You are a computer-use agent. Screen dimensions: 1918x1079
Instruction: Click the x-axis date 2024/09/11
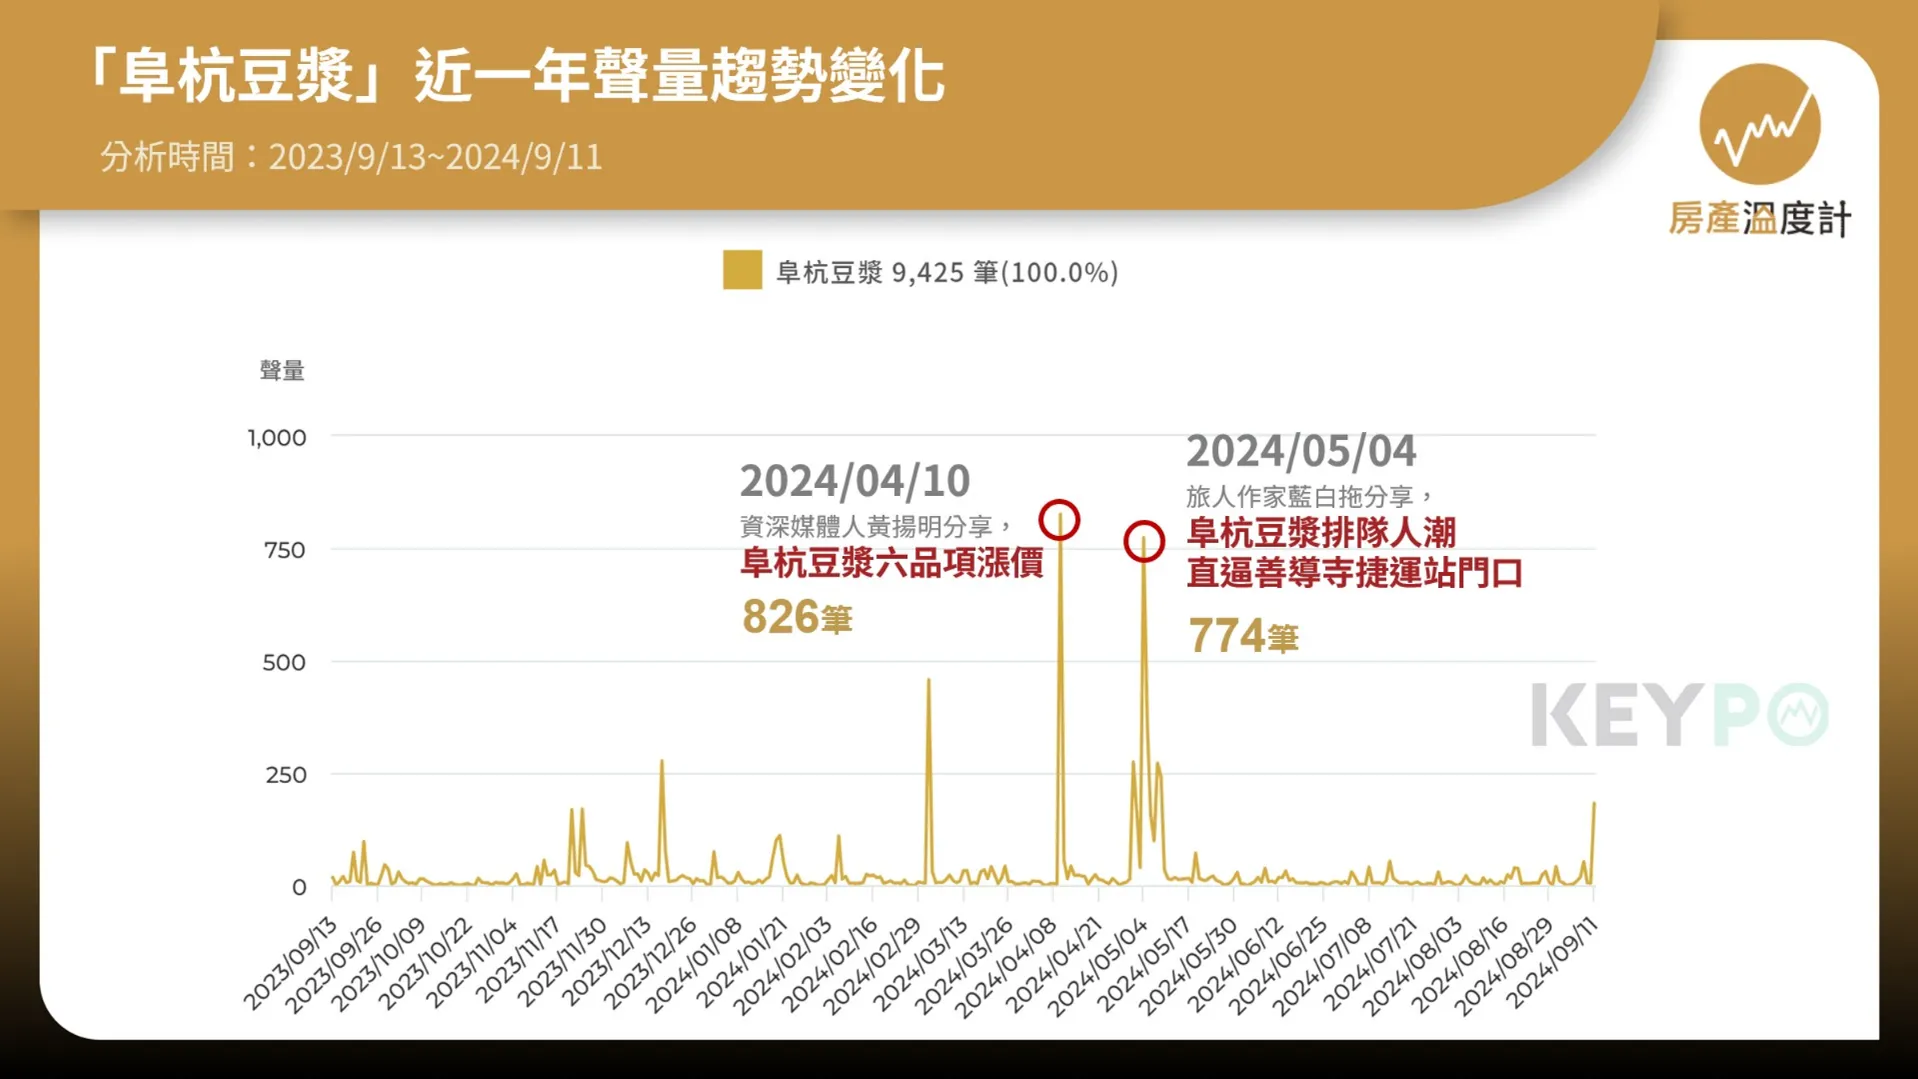coord(1551,964)
